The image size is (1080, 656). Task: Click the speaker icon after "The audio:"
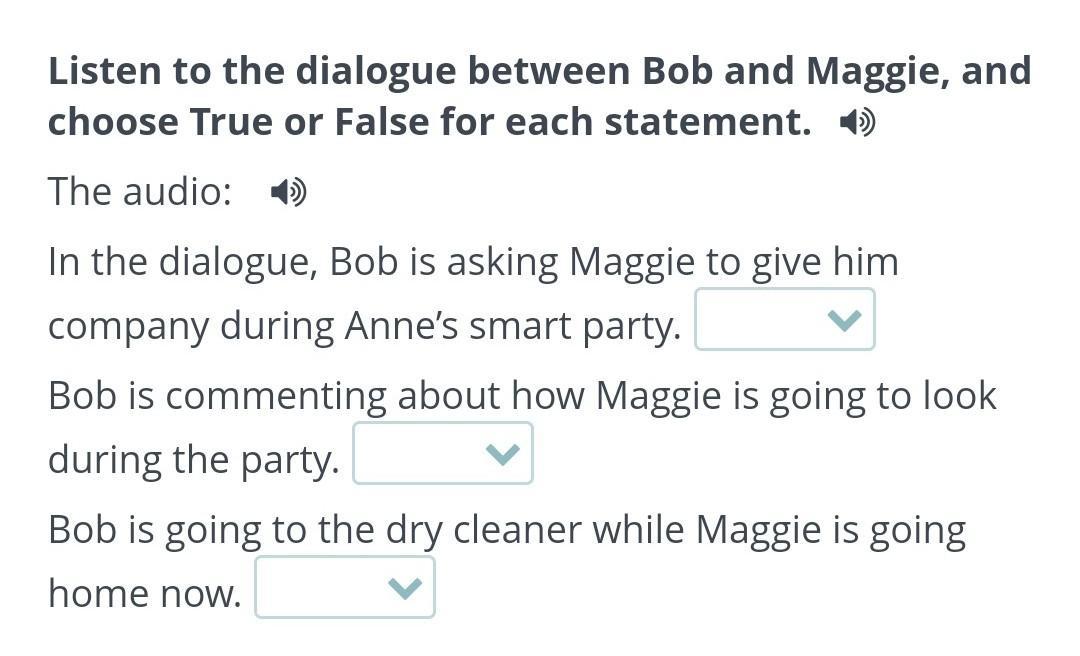(x=288, y=191)
